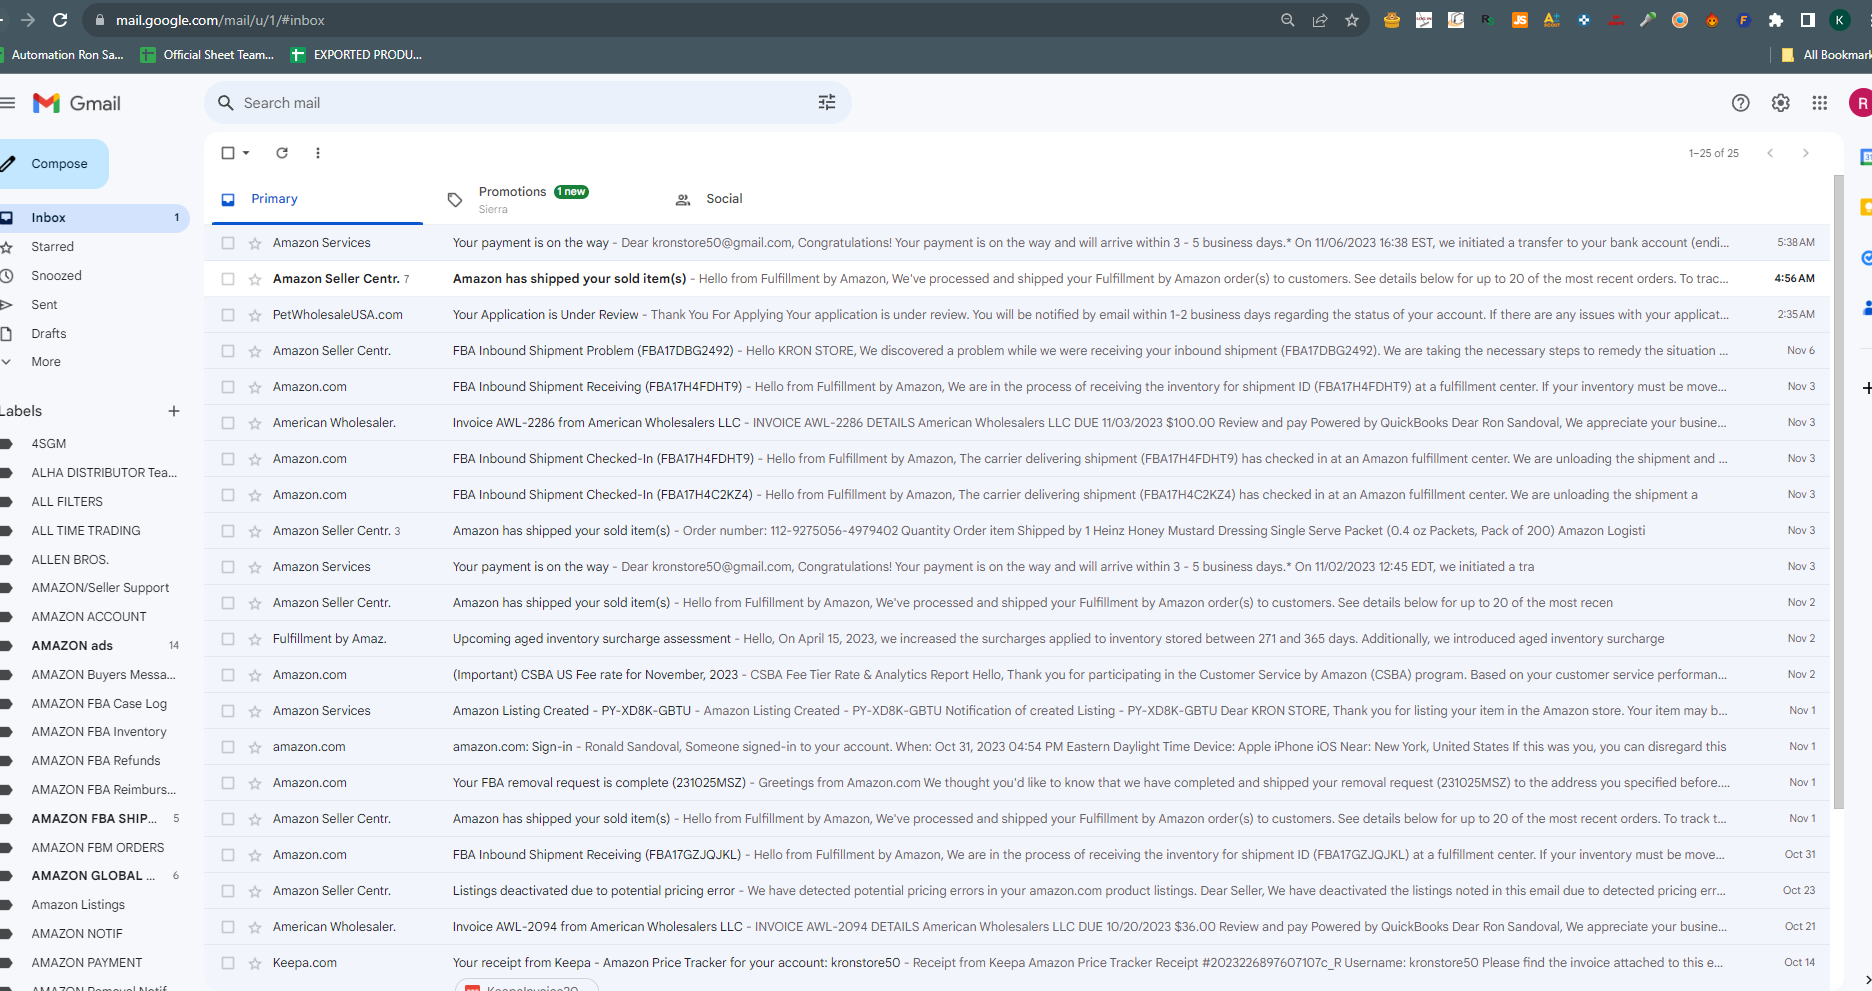Go forward in browser history
The width and height of the screenshot is (1872, 991).
(x=28, y=20)
